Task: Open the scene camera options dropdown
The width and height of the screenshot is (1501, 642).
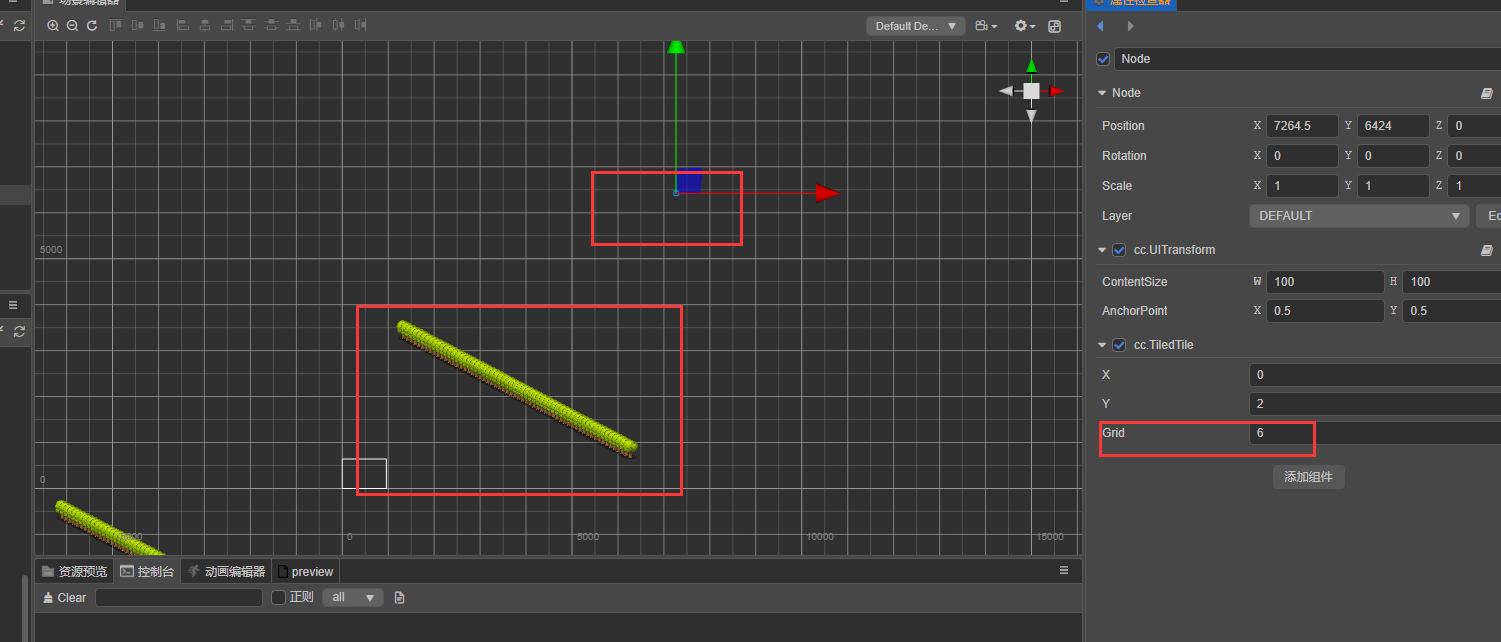Action: [x=986, y=26]
